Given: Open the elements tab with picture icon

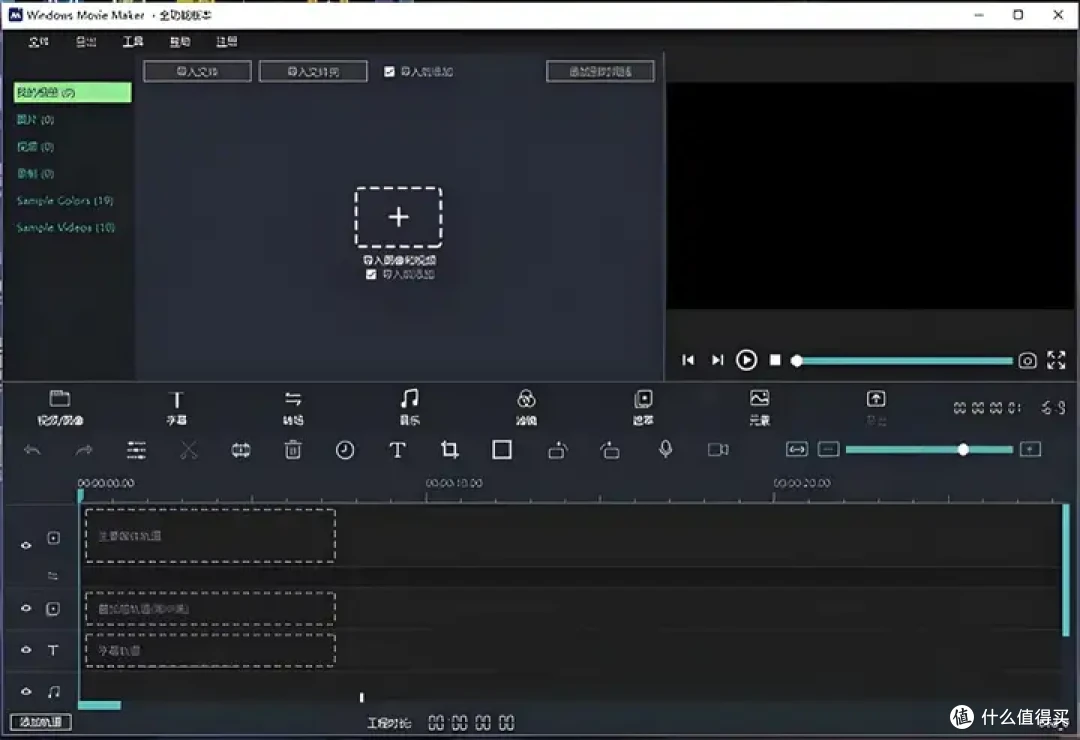Looking at the screenshot, I should tap(759, 407).
